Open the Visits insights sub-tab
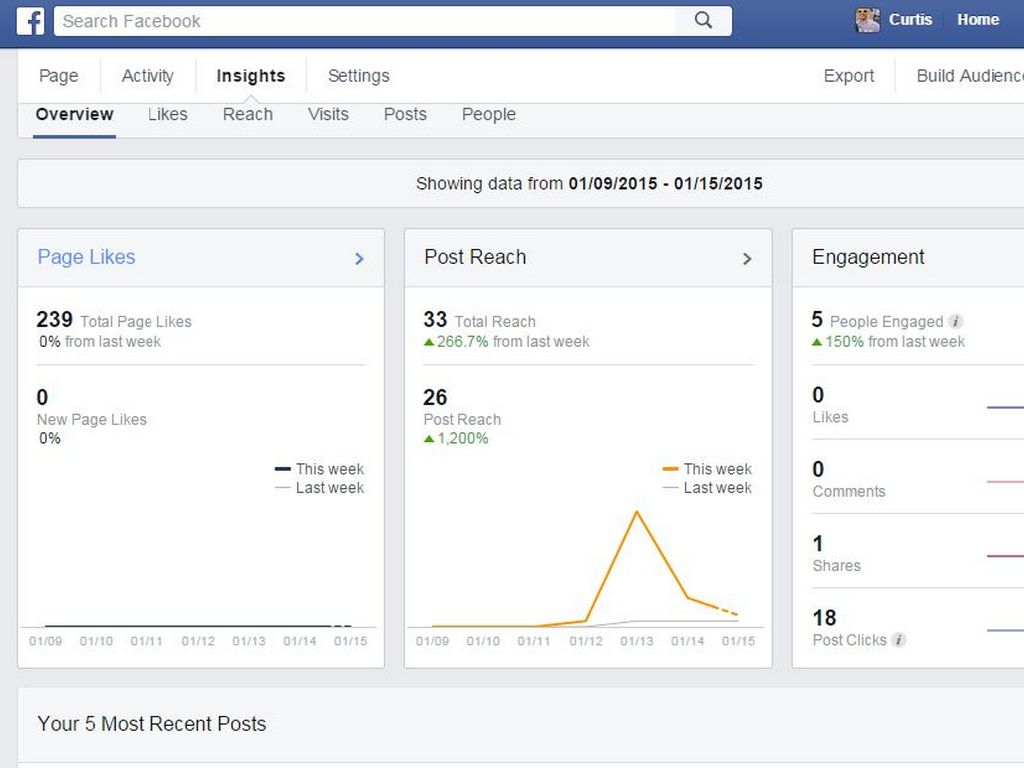This screenshot has height=768, width=1024. 328,114
